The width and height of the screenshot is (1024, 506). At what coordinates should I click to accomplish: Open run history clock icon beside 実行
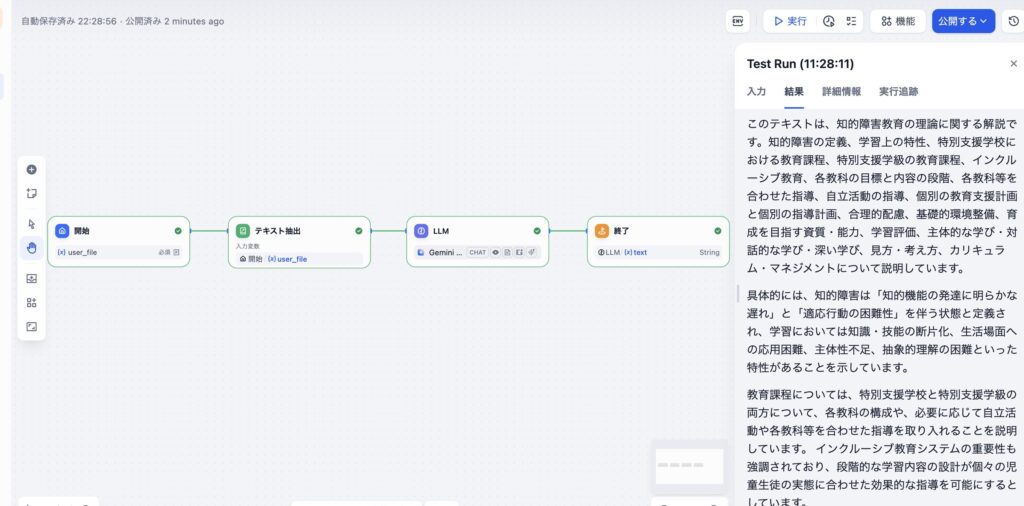pos(829,21)
